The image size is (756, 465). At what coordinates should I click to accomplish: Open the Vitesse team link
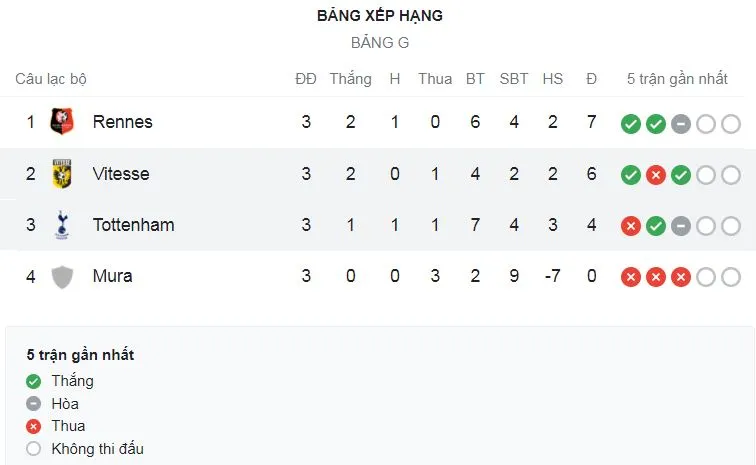pyautogui.click(x=120, y=174)
